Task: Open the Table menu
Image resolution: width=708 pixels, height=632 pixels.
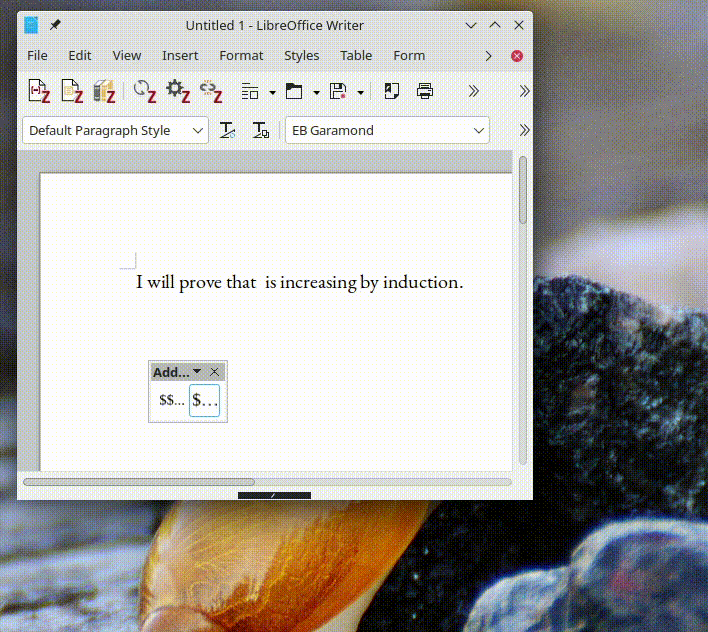Action: (x=356, y=56)
